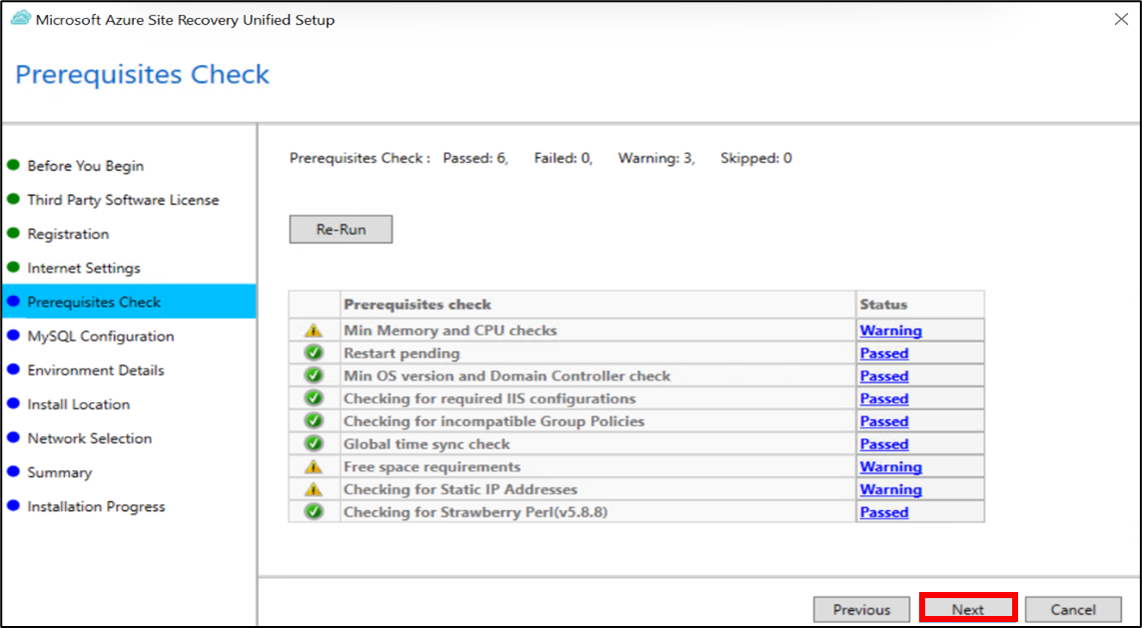
Task: Click the Status column header
Action: pos(920,305)
